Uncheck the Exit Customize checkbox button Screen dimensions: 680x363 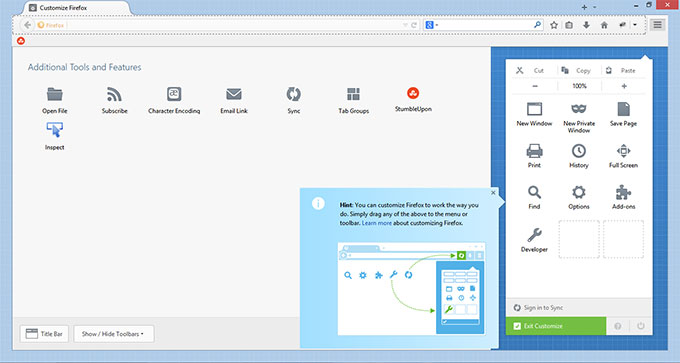click(556, 326)
